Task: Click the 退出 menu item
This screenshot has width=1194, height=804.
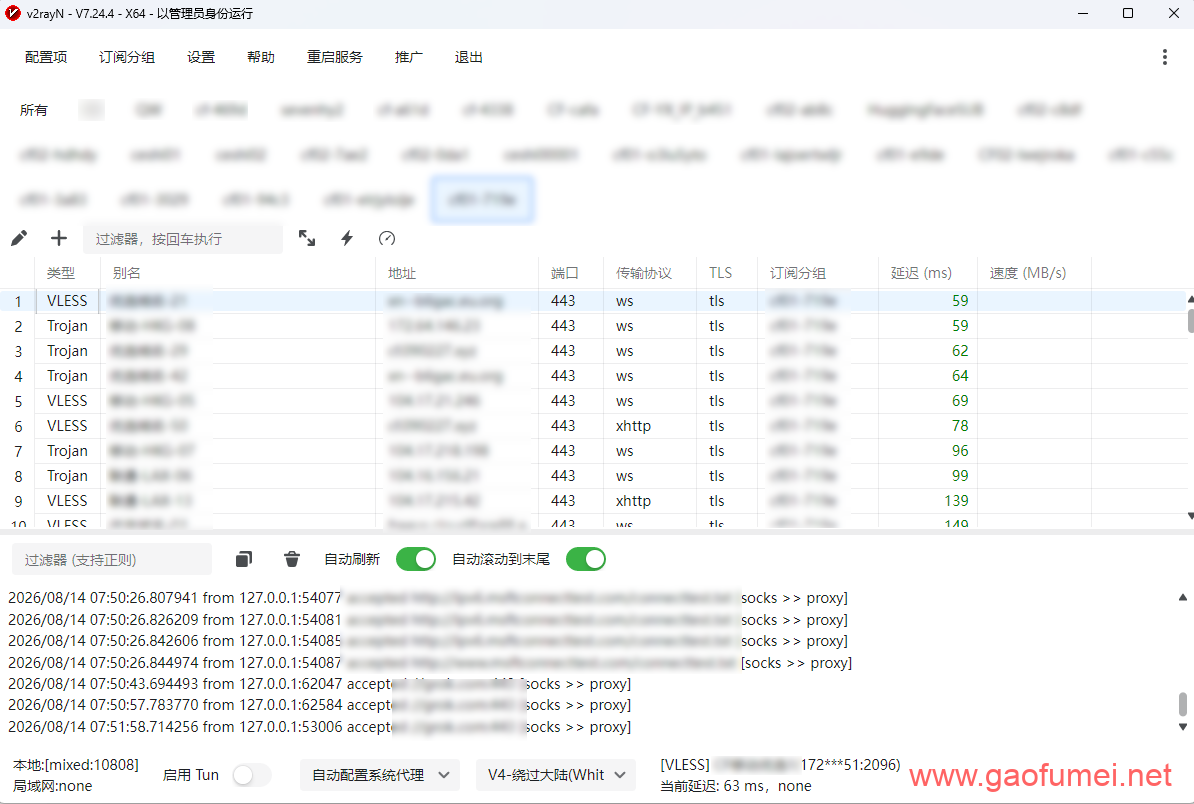Action: [x=468, y=57]
